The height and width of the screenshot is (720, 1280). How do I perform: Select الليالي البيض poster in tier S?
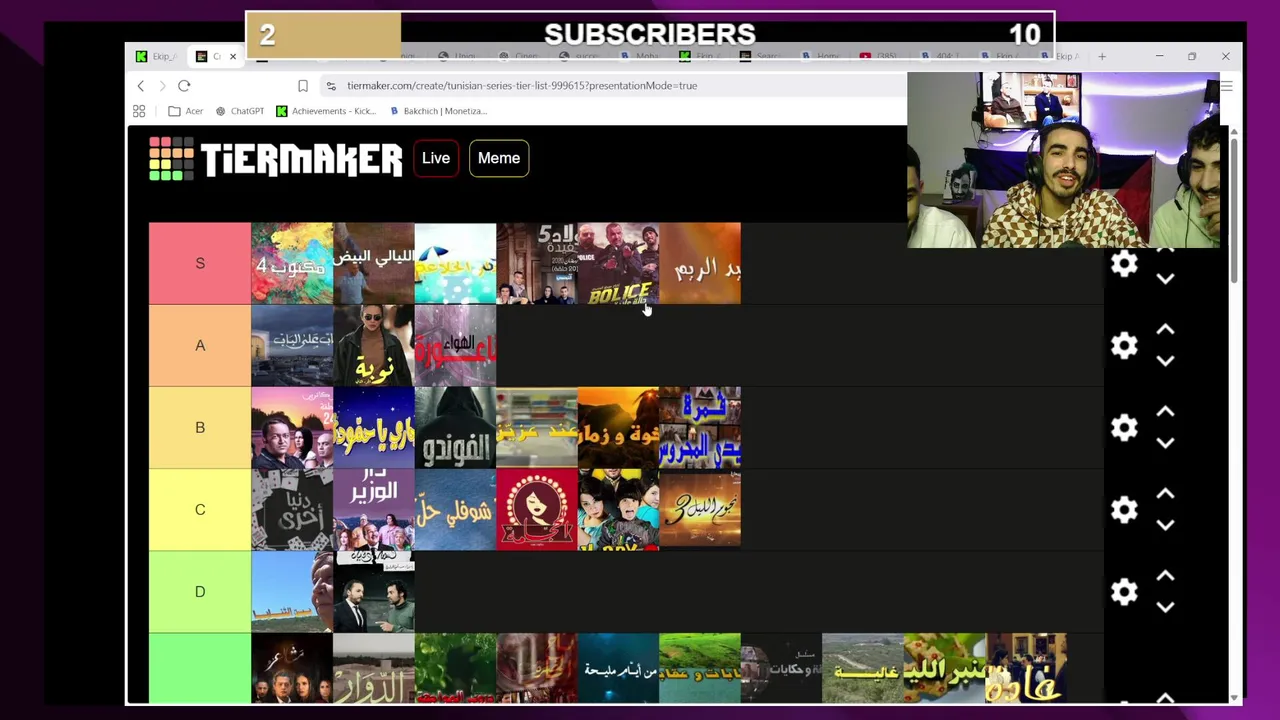pyautogui.click(x=374, y=264)
